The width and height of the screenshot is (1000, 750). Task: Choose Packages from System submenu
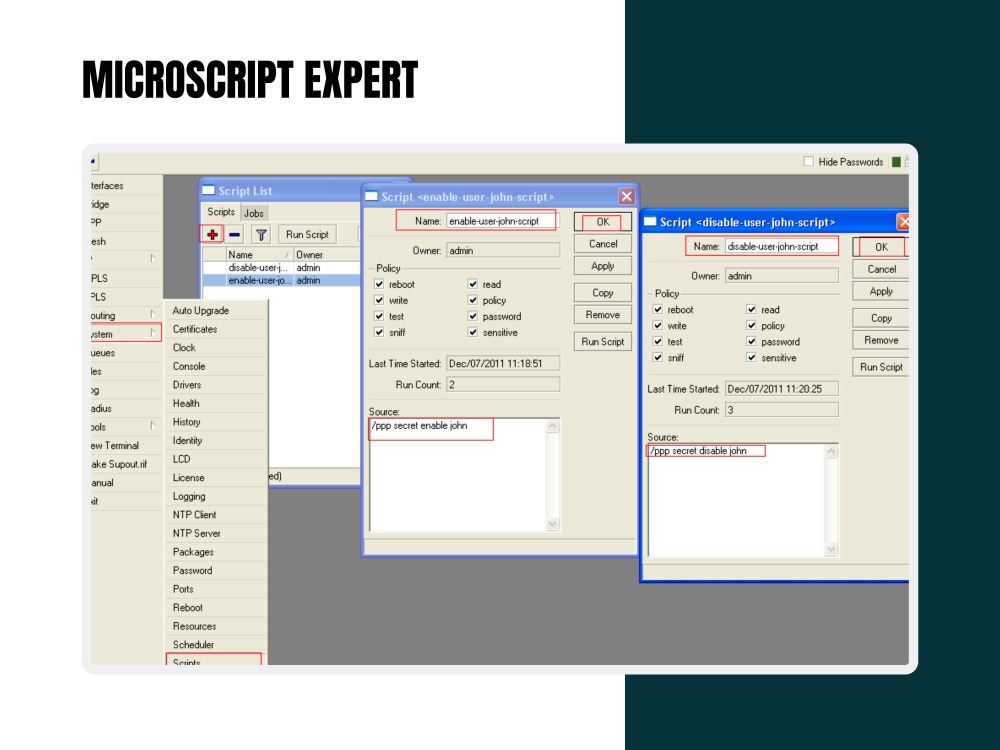point(216,552)
